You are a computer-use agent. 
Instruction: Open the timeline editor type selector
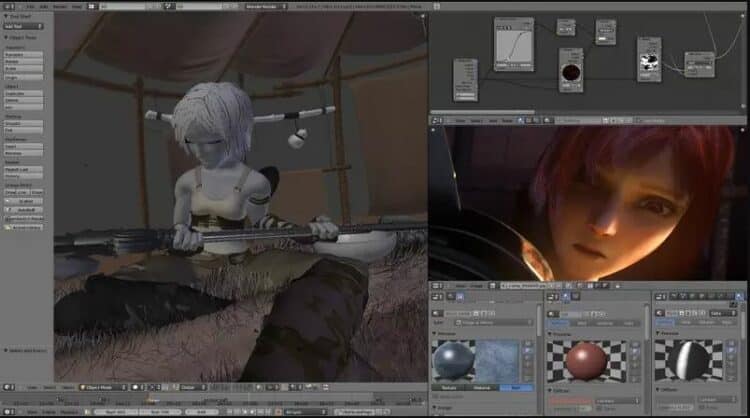tap(9, 411)
